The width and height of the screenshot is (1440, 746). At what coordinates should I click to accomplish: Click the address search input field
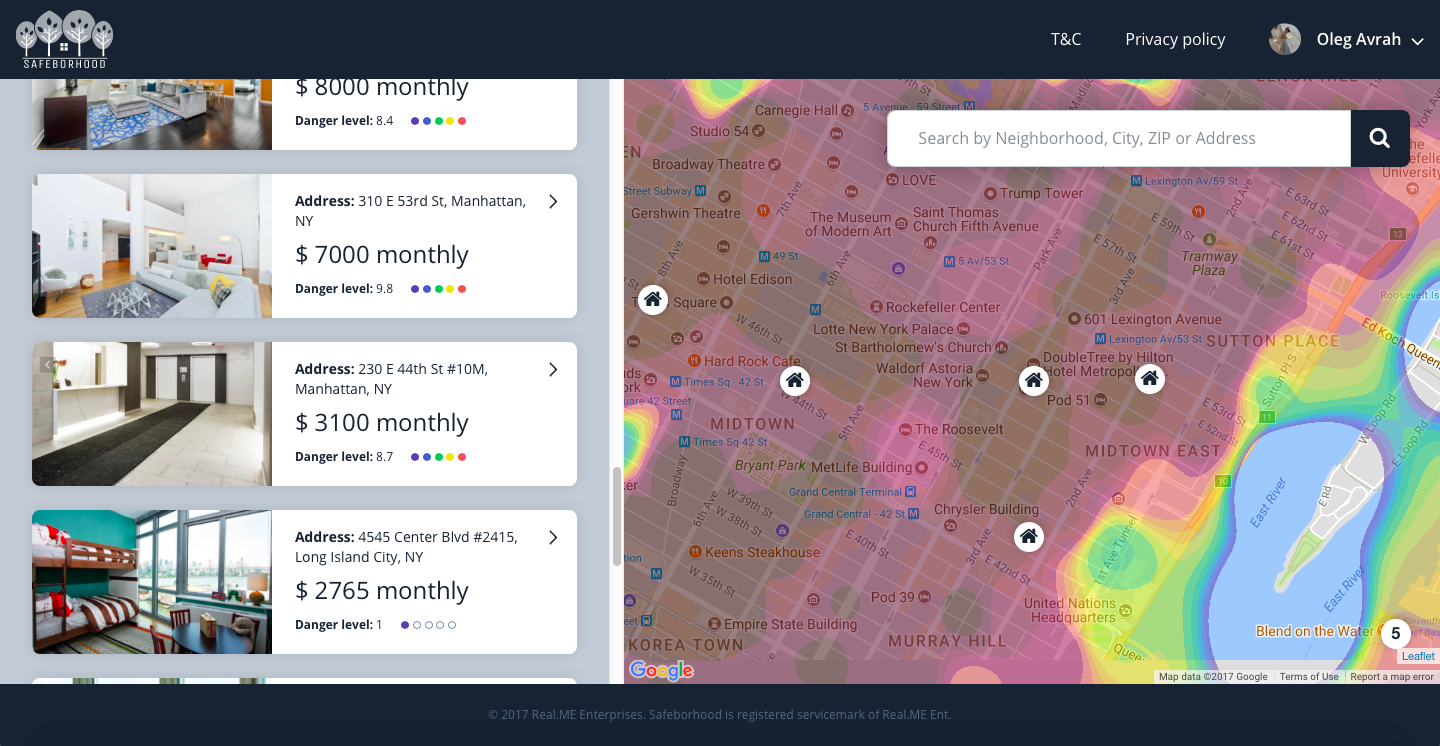1119,138
